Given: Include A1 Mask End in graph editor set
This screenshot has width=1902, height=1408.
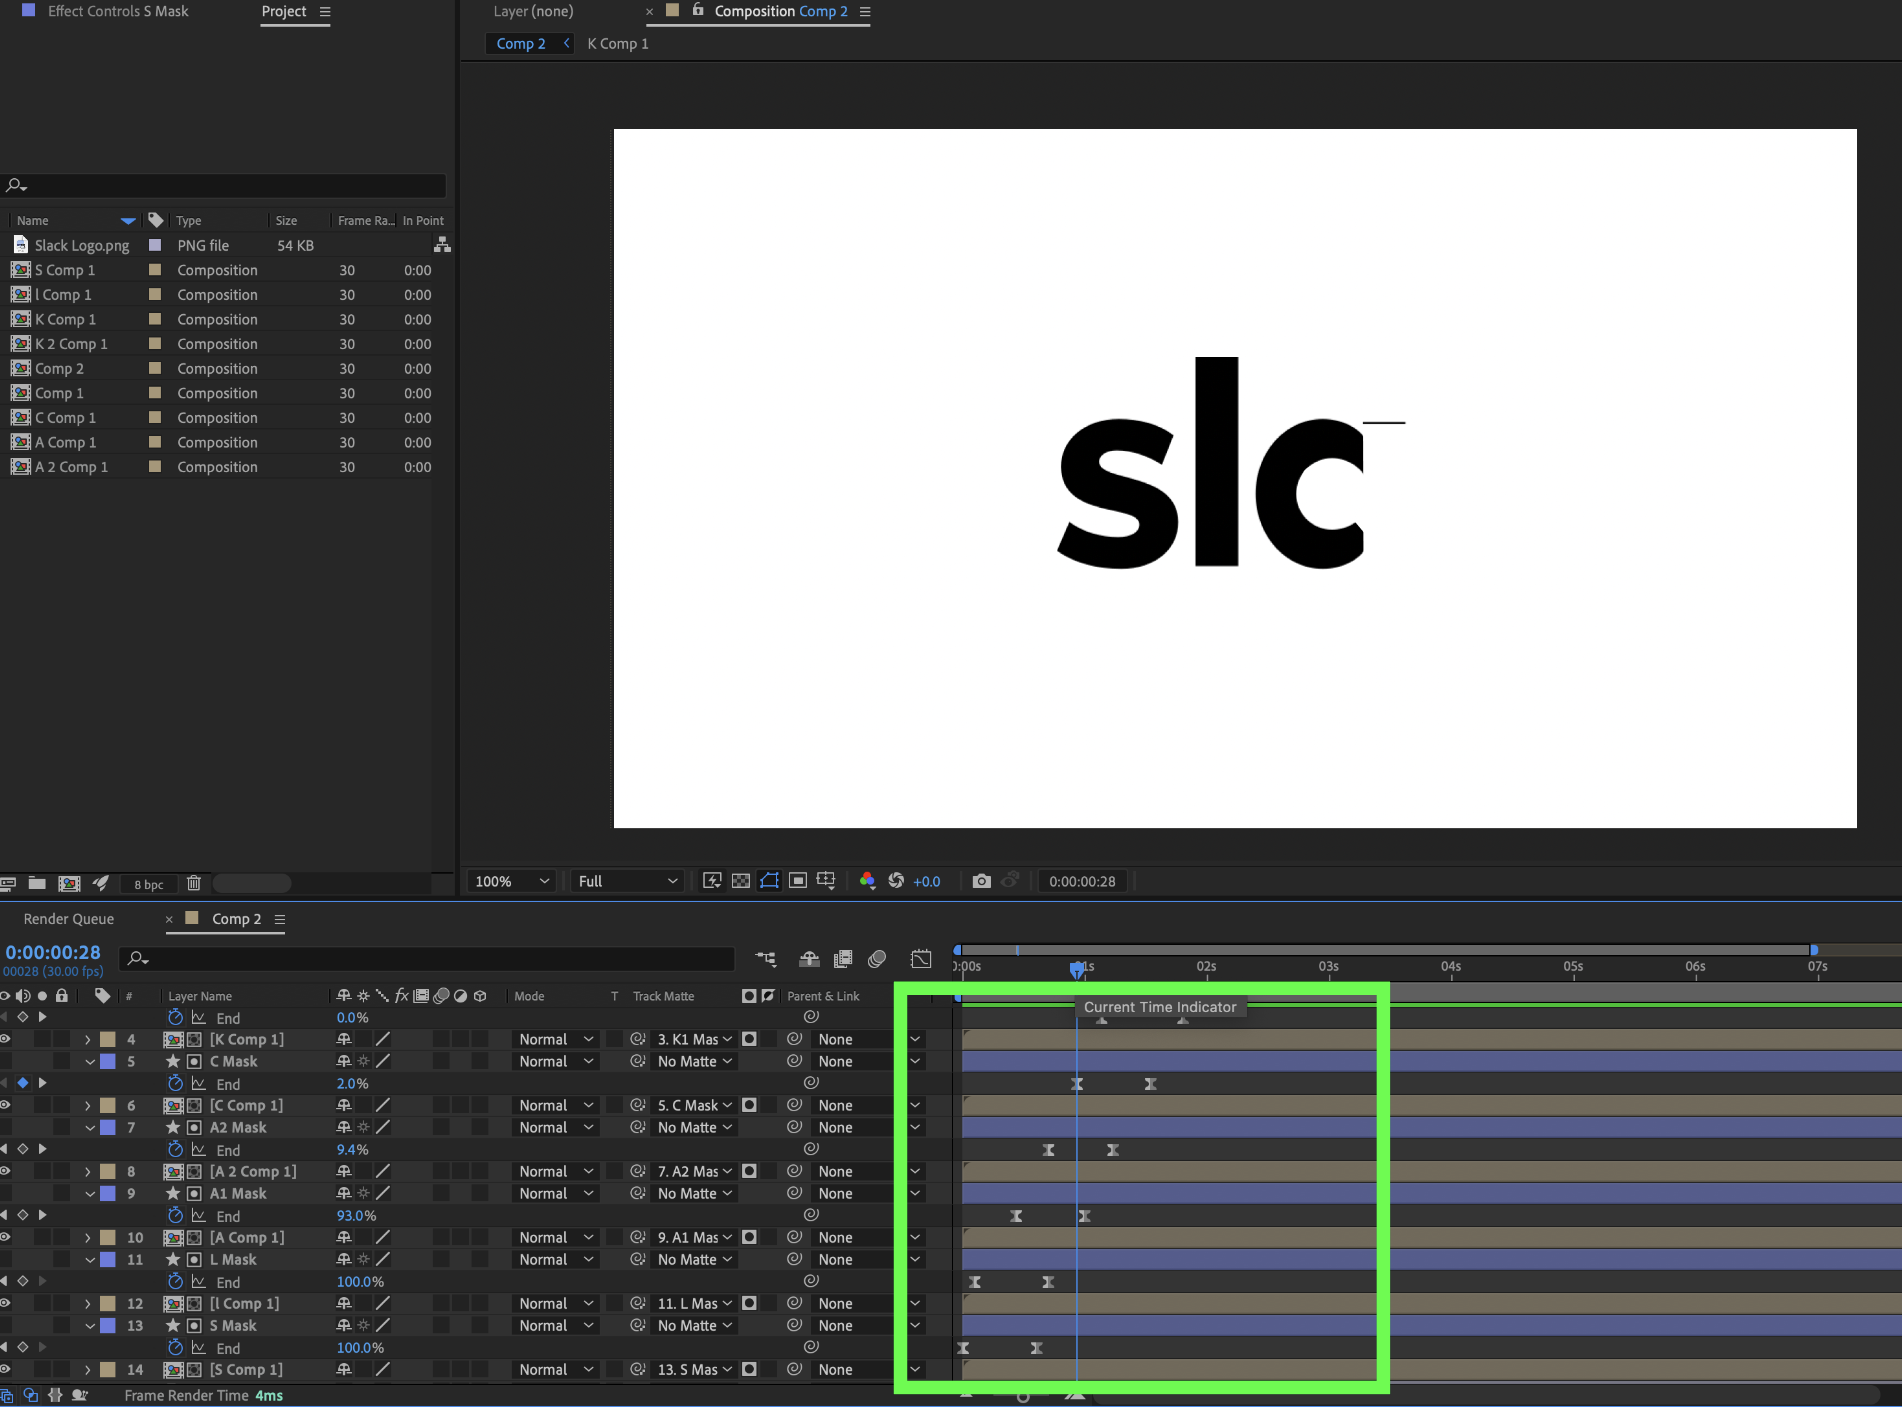Looking at the screenshot, I should coord(199,1216).
